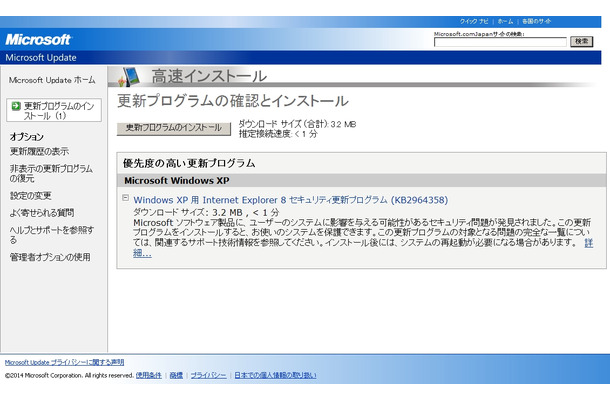Image resolution: width=610 pixels, height=400 pixels.
Task: Open 設定の変更
Action: (30, 196)
